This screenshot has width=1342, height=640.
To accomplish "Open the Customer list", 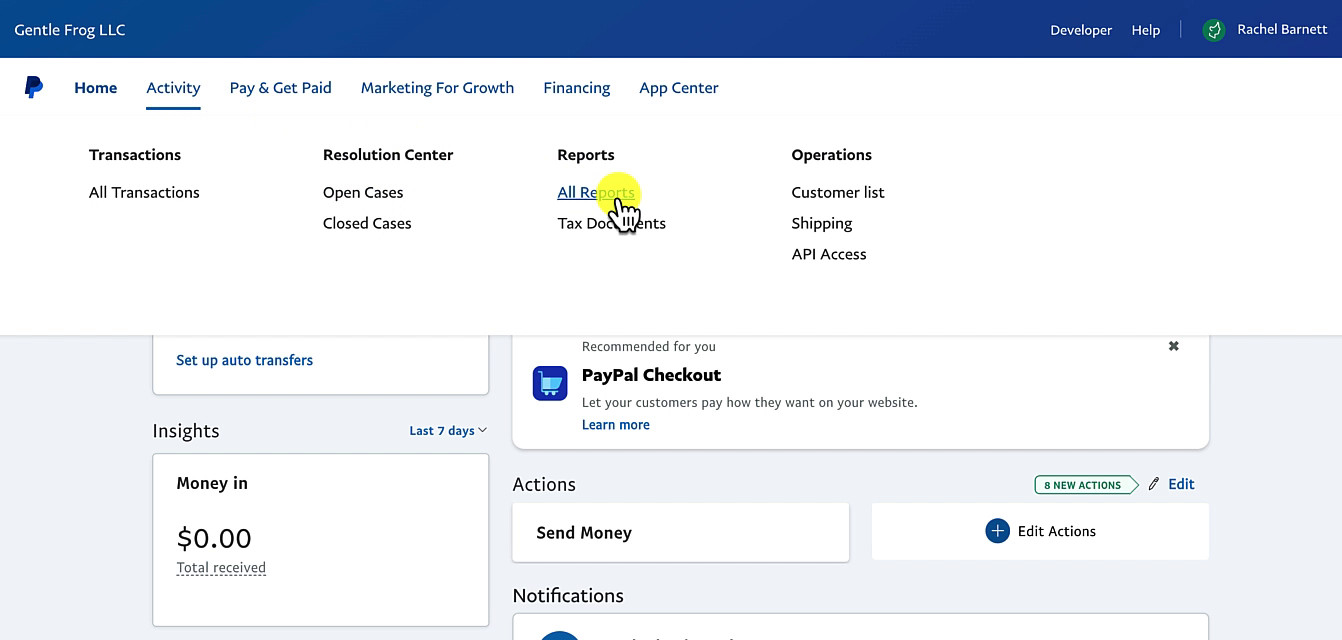I will tap(838, 192).
